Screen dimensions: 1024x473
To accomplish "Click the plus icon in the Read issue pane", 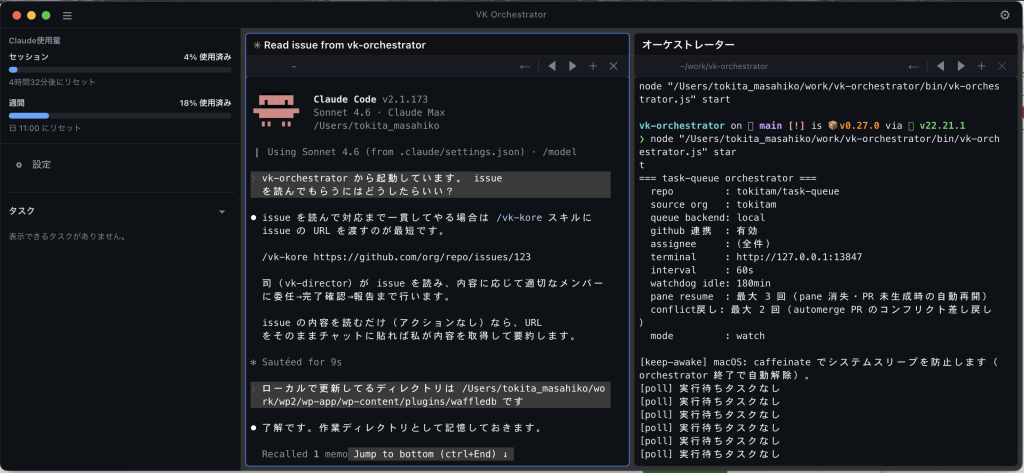I will (x=593, y=66).
